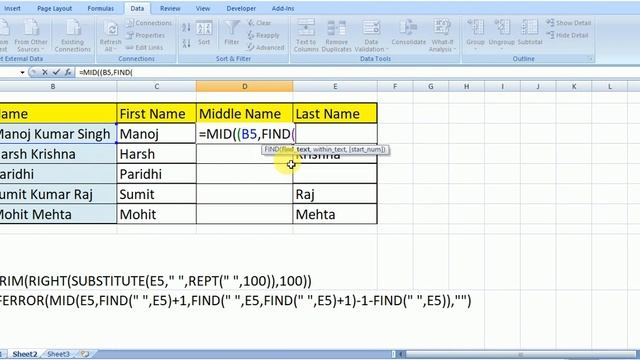Click Existing Connections icon
The height and width of the screenshot is (360, 640).
73,36
